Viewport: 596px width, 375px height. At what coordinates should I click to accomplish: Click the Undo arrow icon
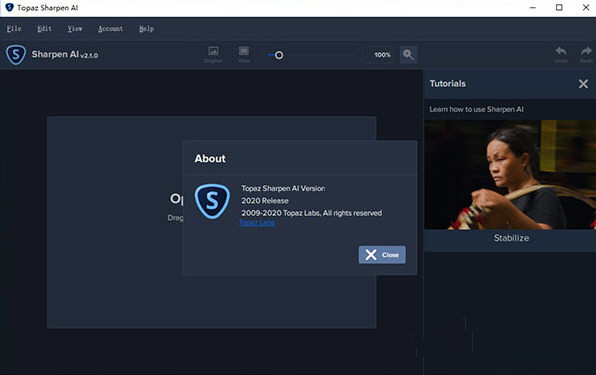(561, 51)
